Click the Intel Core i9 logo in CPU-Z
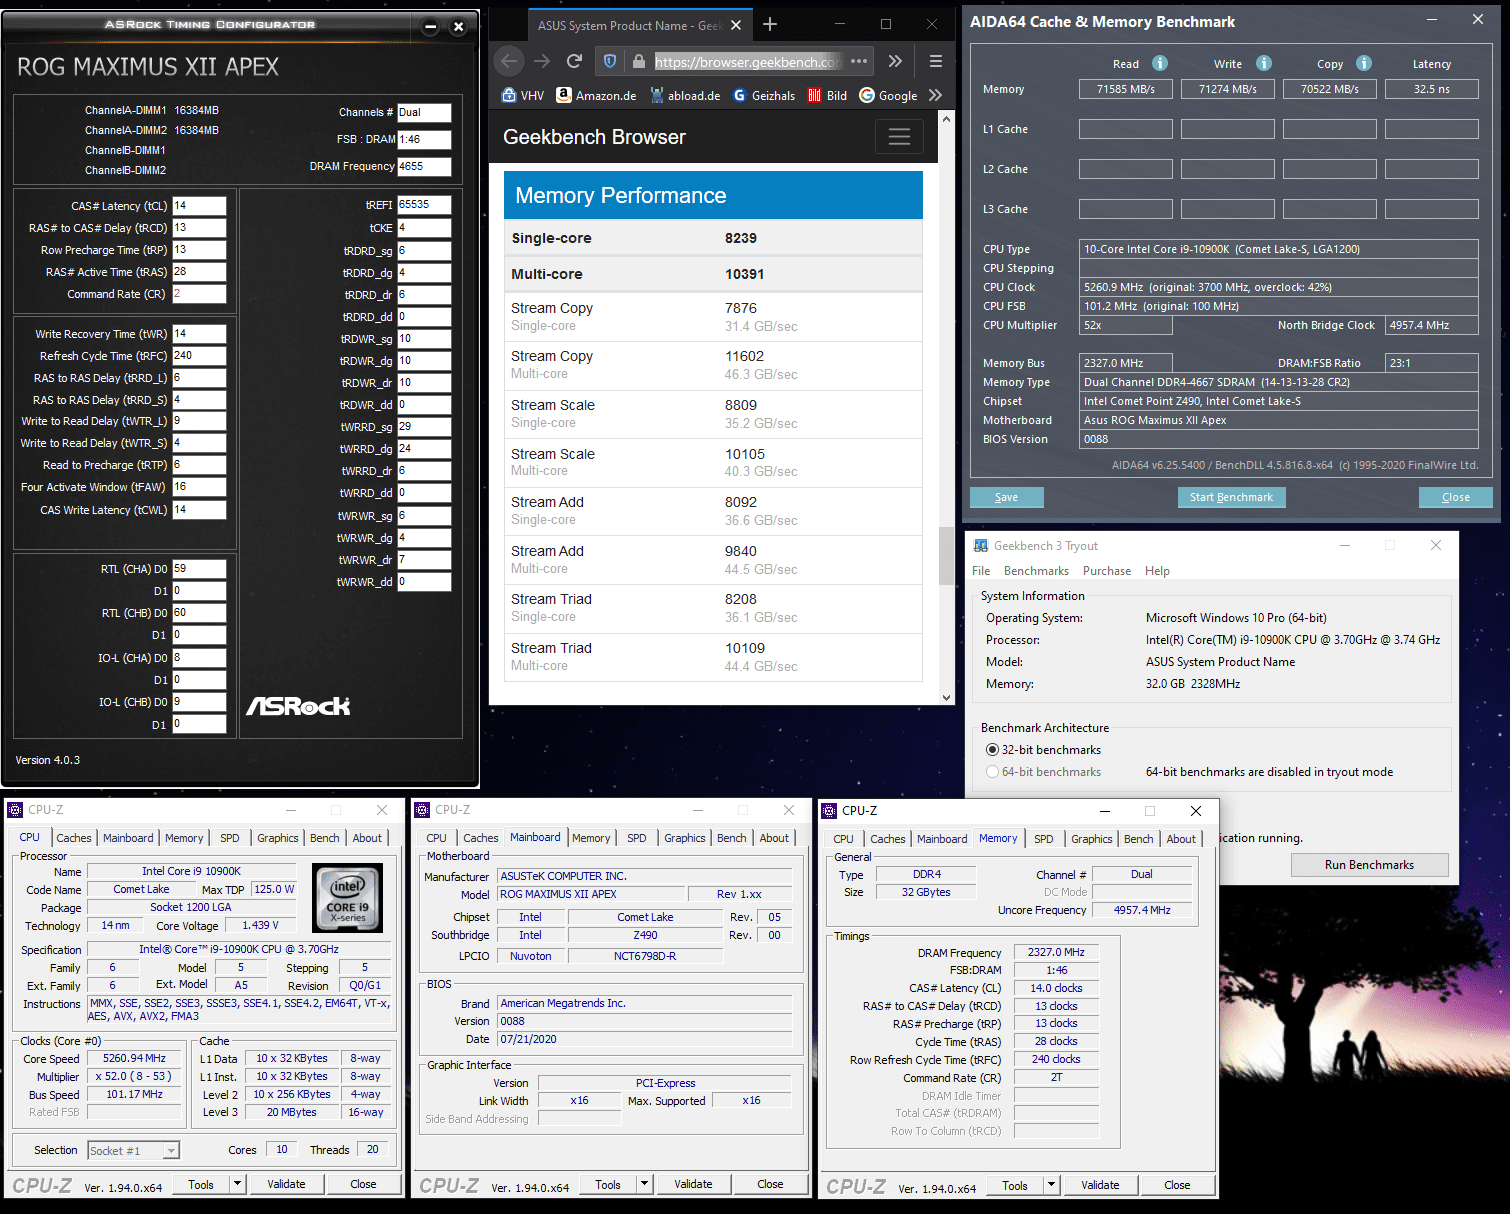Viewport: 1510px width, 1214px height. coord(347,897)
